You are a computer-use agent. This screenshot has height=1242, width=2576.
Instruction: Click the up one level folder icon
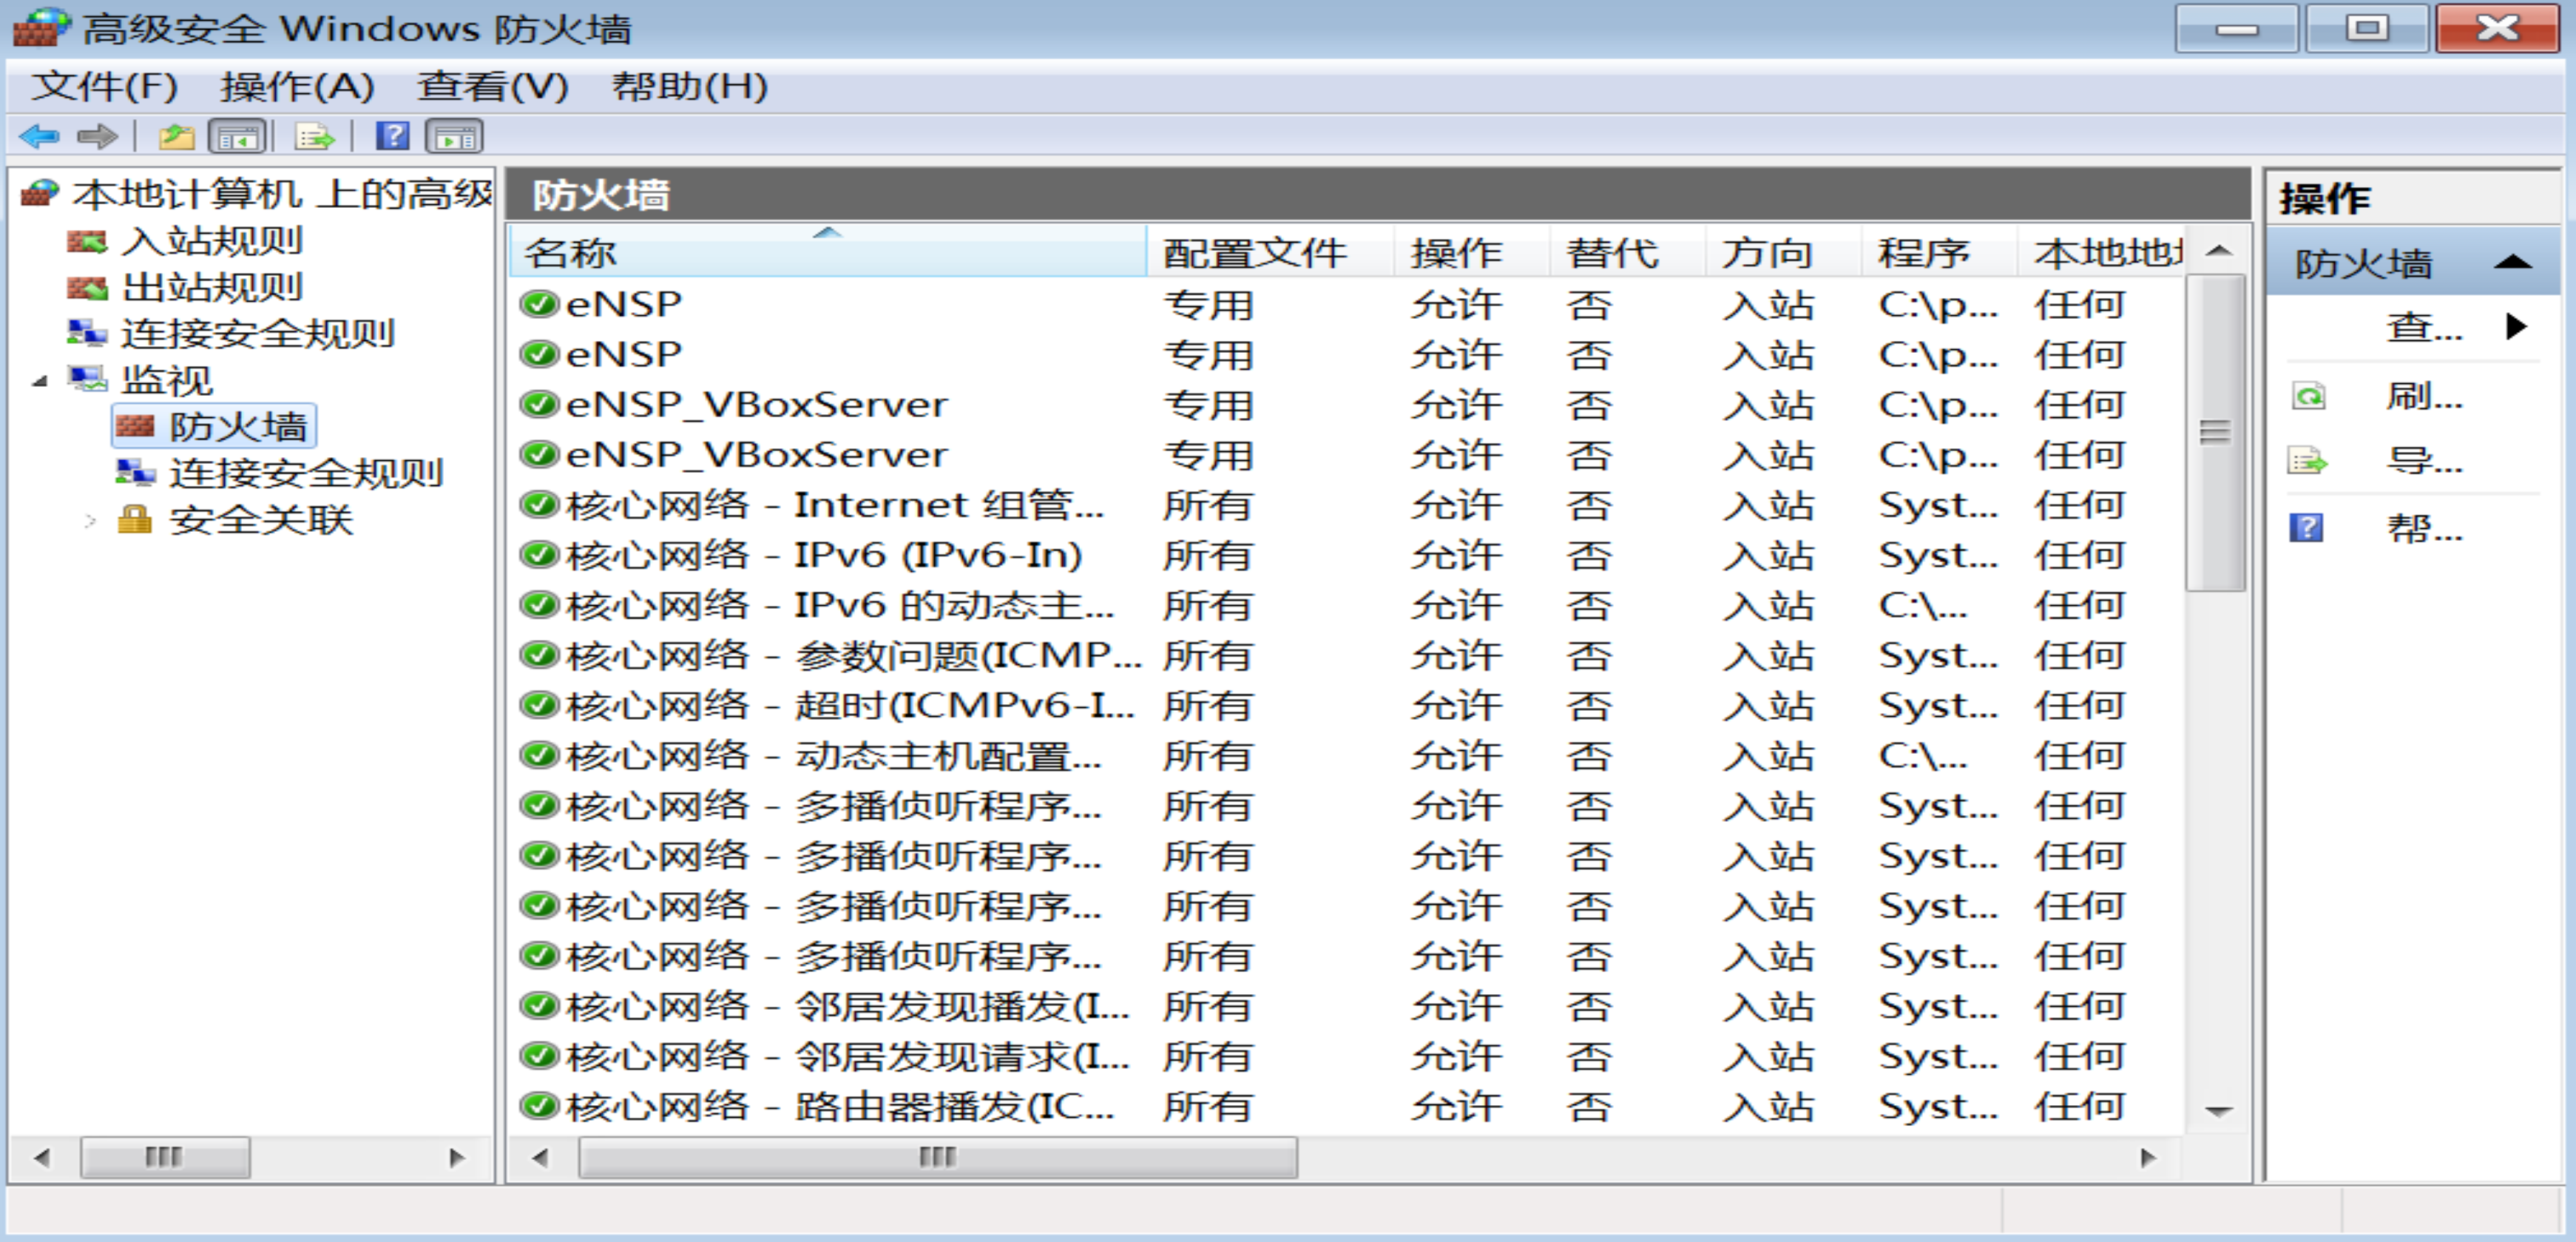[178, 138]
